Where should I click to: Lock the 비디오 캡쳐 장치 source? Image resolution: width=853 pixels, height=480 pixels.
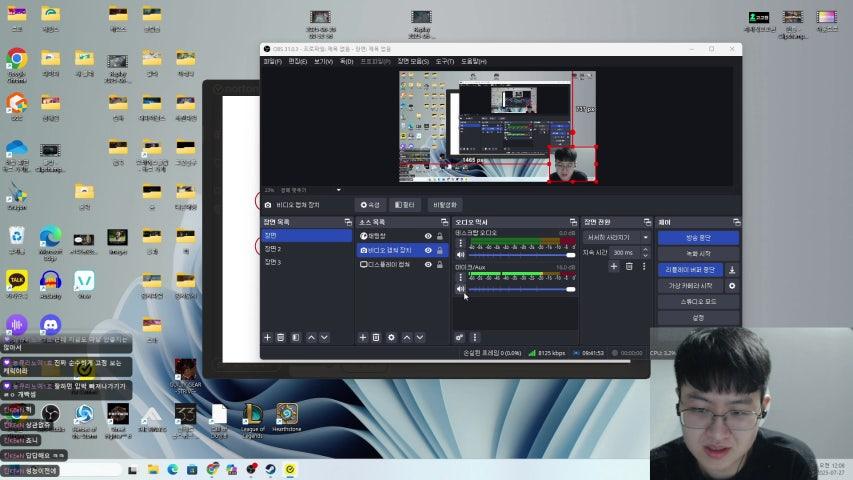(440, 250)
